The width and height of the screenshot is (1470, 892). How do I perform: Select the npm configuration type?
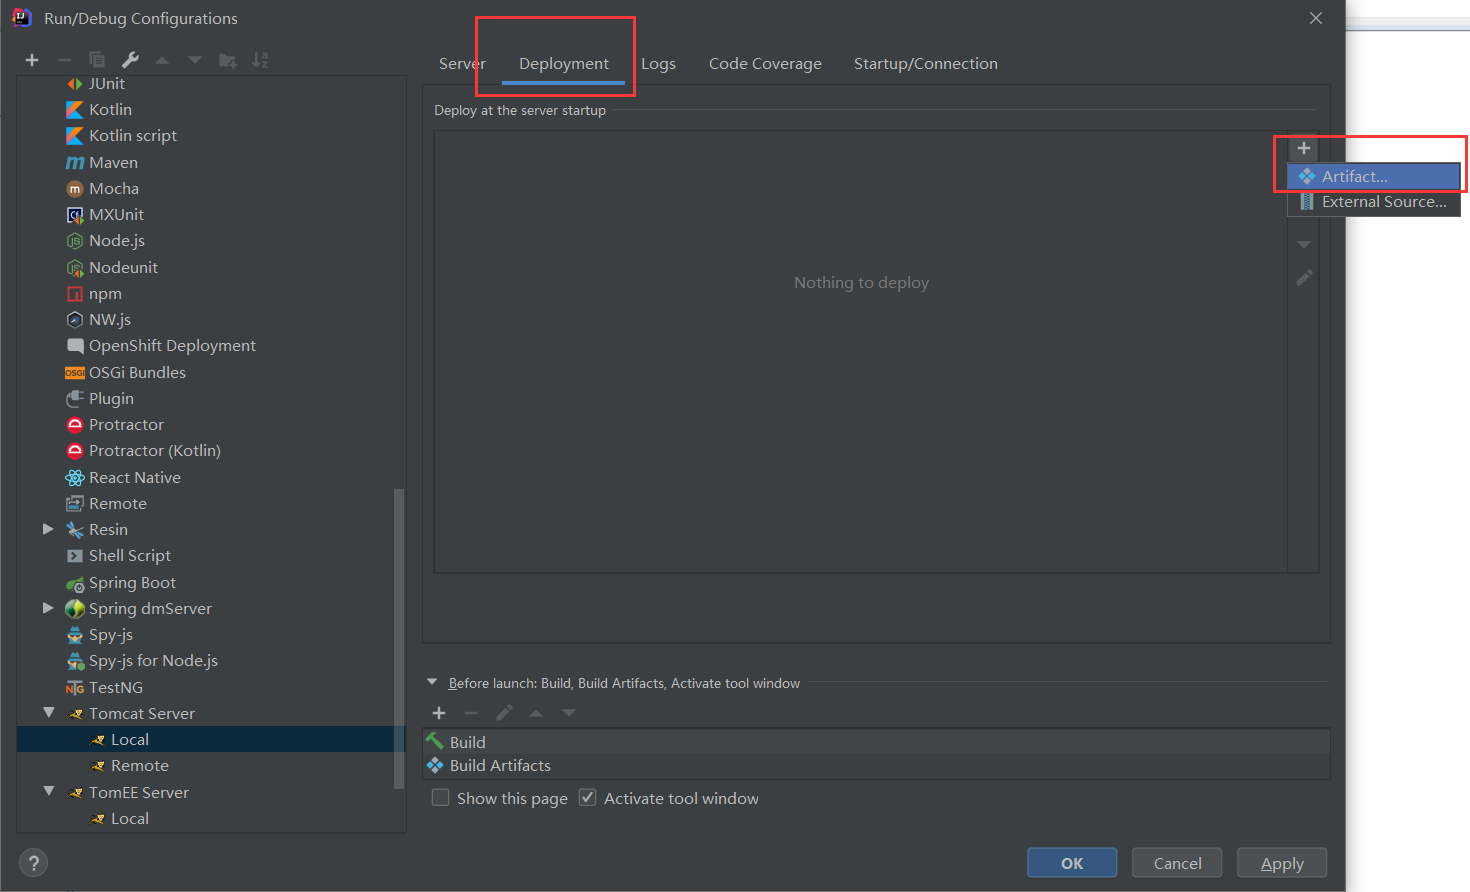[105, 293]
